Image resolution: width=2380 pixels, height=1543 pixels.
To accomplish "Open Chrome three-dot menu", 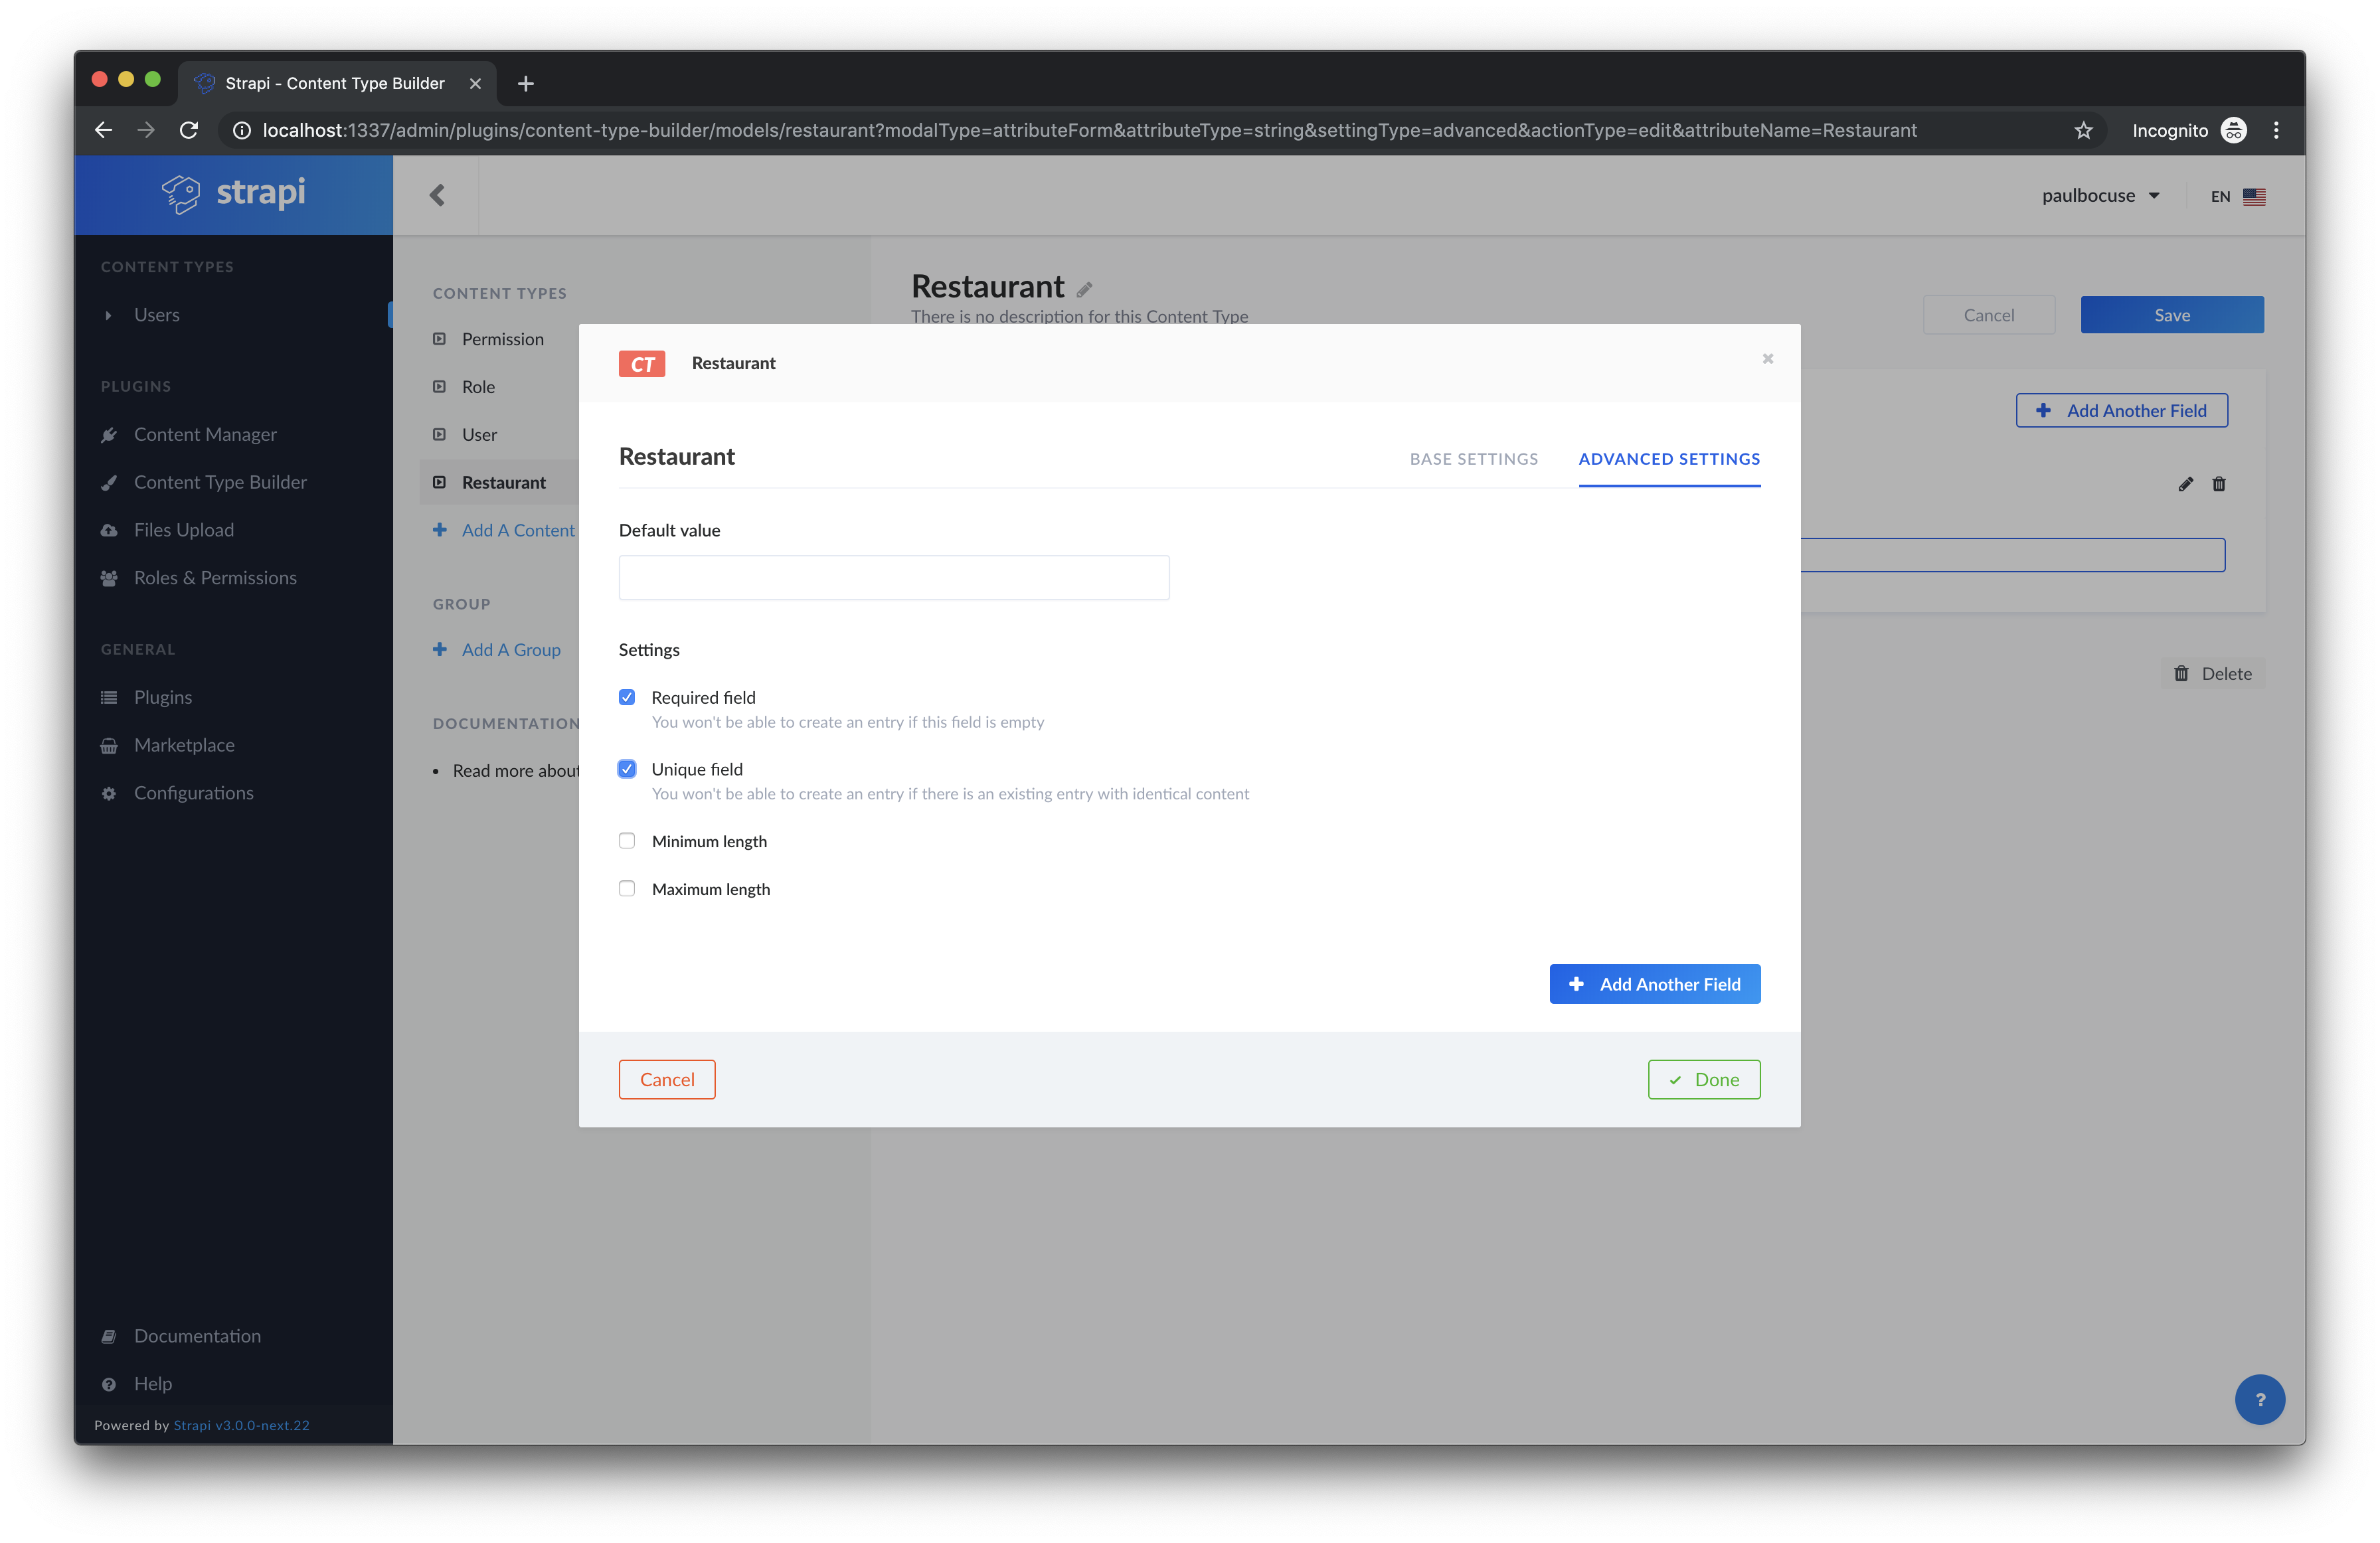I will click(x=2276, y=130).
